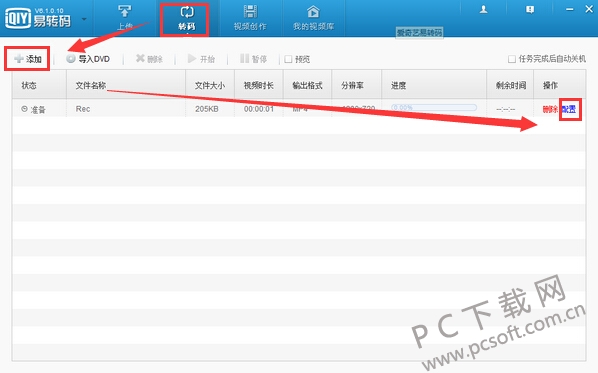Image resolution: width=598 pixels, height=373 pixels.
Task: Click 导入DVD import button
Action: [x=88, y=59]
